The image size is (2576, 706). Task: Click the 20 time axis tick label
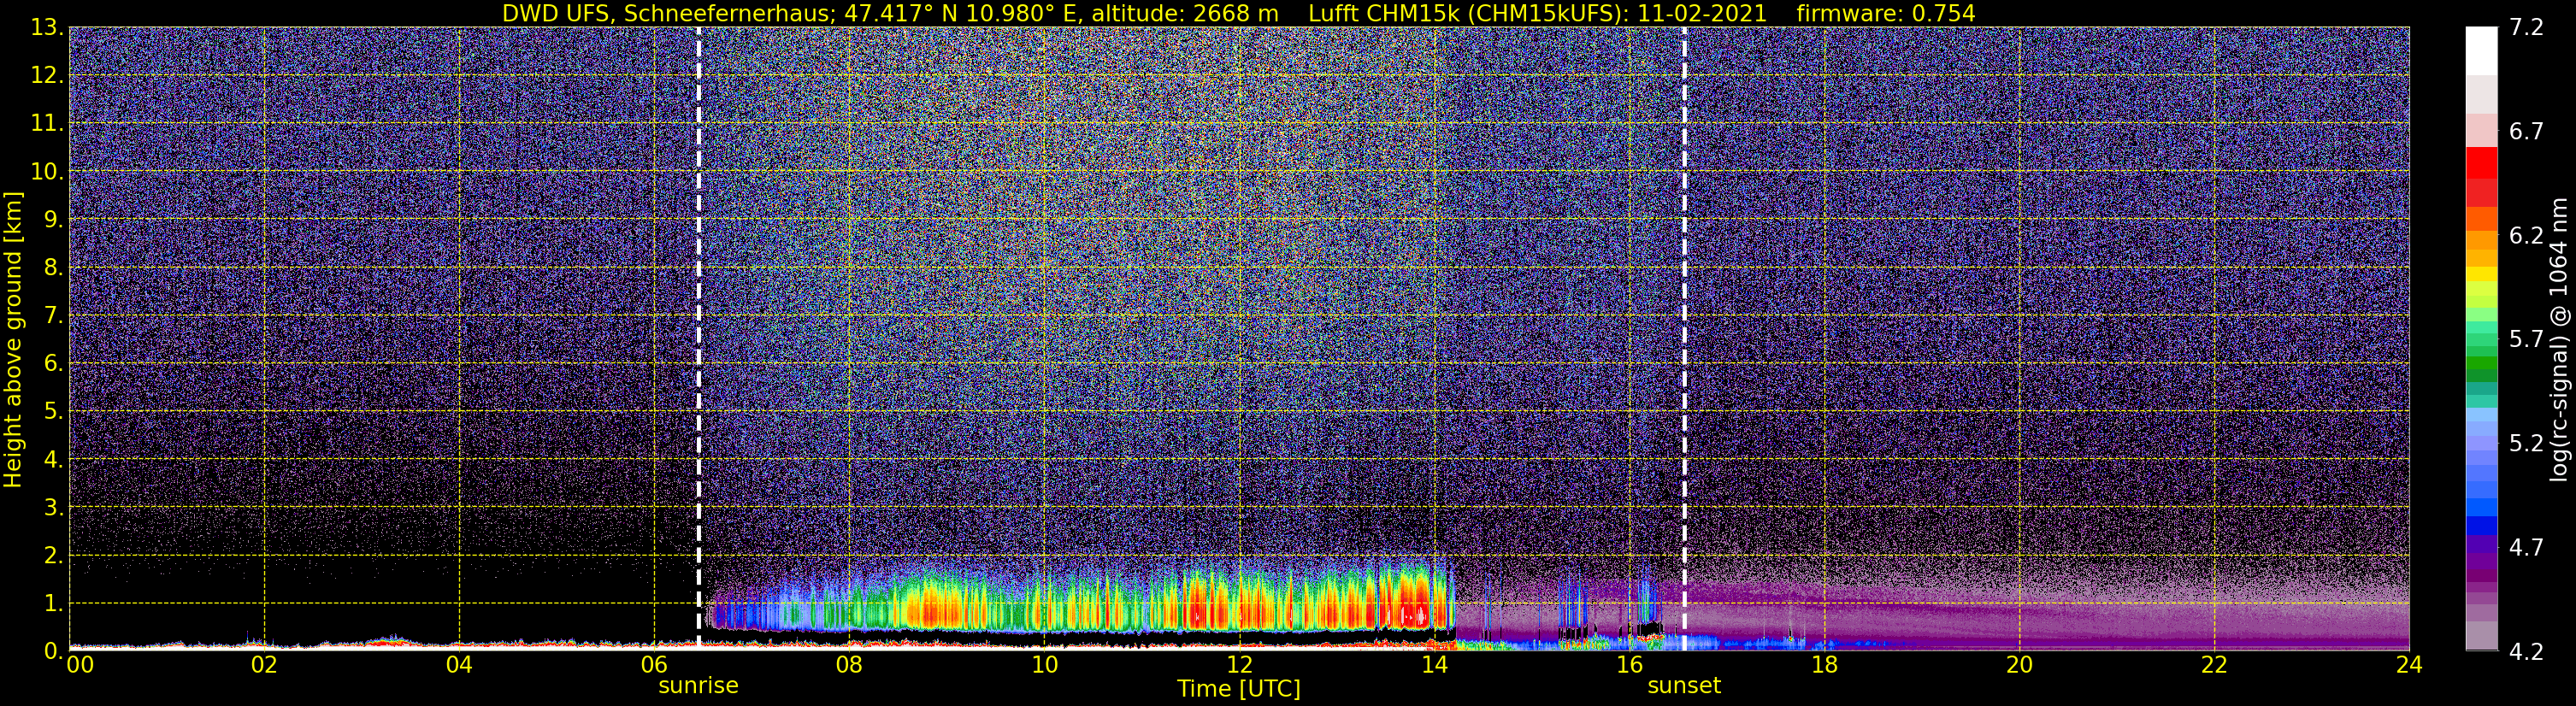coord(2019,665)
